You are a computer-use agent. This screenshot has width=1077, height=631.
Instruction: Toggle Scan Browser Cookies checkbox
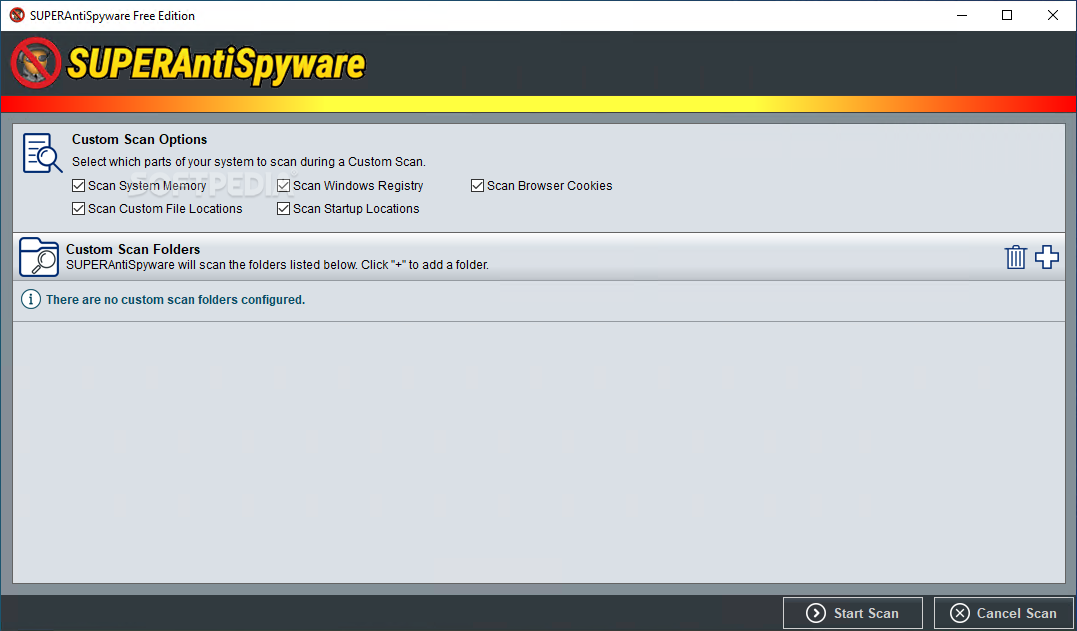477,185
